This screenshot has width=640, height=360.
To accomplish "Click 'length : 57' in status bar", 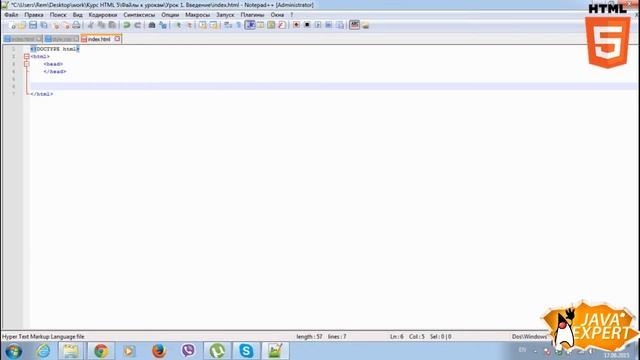I will coord(309,337).
